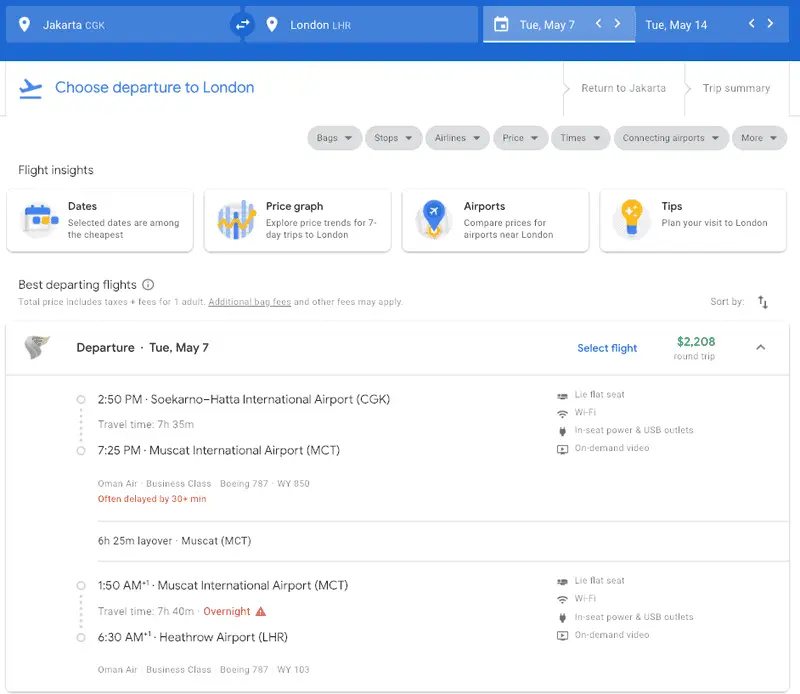Open the Tips insight card
Viewport: 800px width, 694px height.
tap(693, 220)
